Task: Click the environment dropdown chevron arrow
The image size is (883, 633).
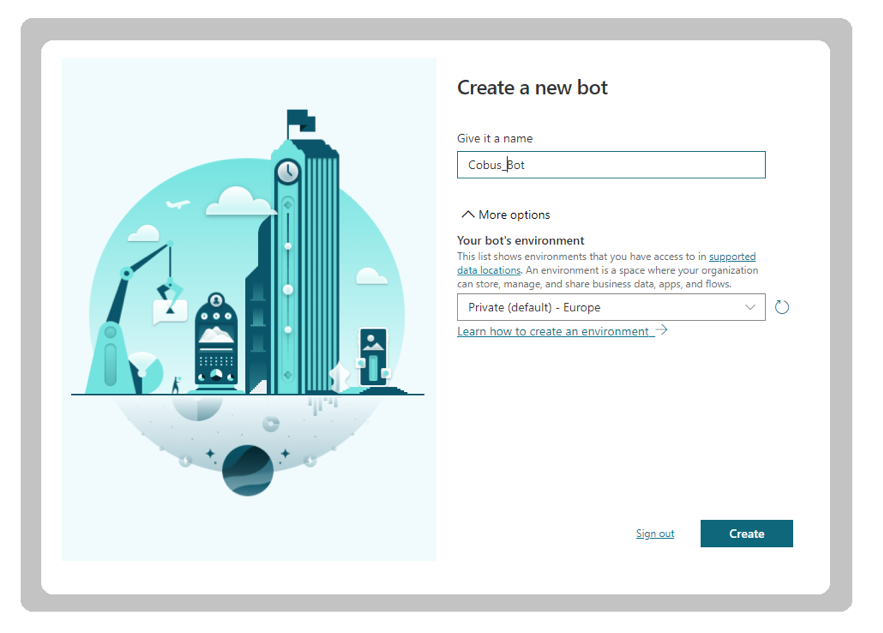Action: pyautogui.click(x=750, y=307)
